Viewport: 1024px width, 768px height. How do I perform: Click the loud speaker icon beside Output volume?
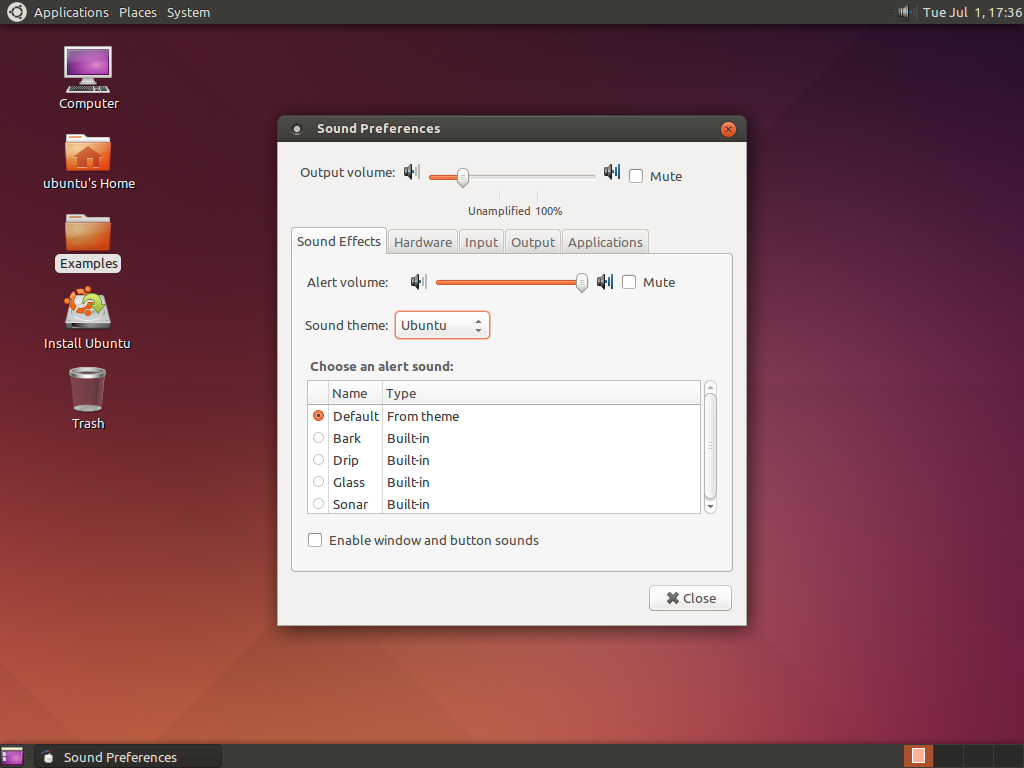pos(611,172)
